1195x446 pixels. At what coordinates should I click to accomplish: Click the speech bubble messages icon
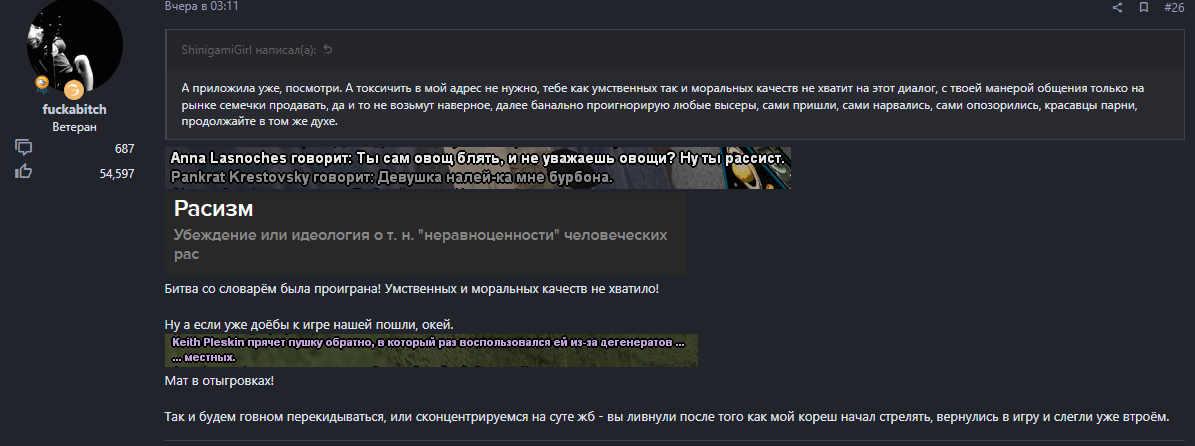[24, 148]
